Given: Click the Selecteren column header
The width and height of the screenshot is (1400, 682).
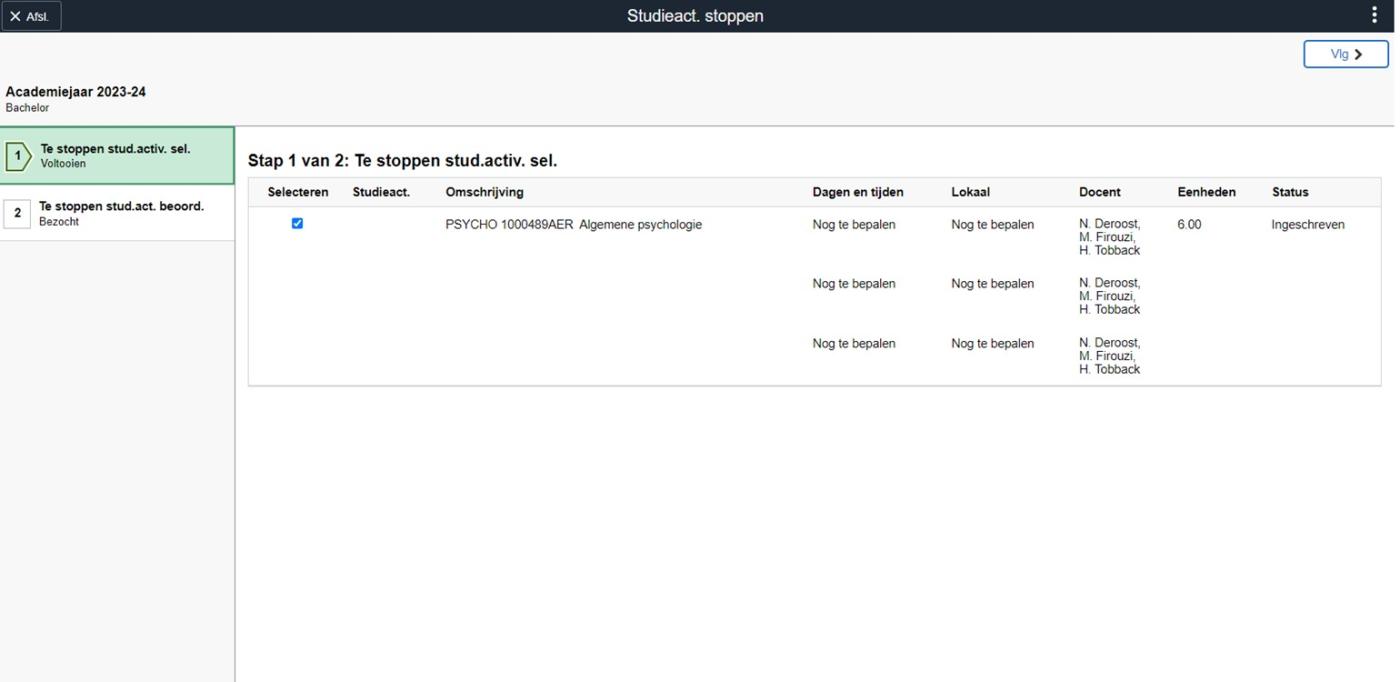Looking at the screenshot, I should point(298,192).
